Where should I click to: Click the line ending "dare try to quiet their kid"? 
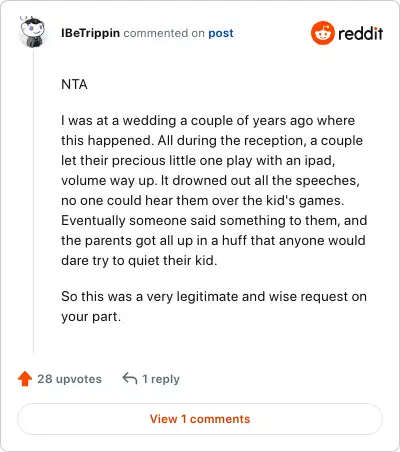(139, 260)
